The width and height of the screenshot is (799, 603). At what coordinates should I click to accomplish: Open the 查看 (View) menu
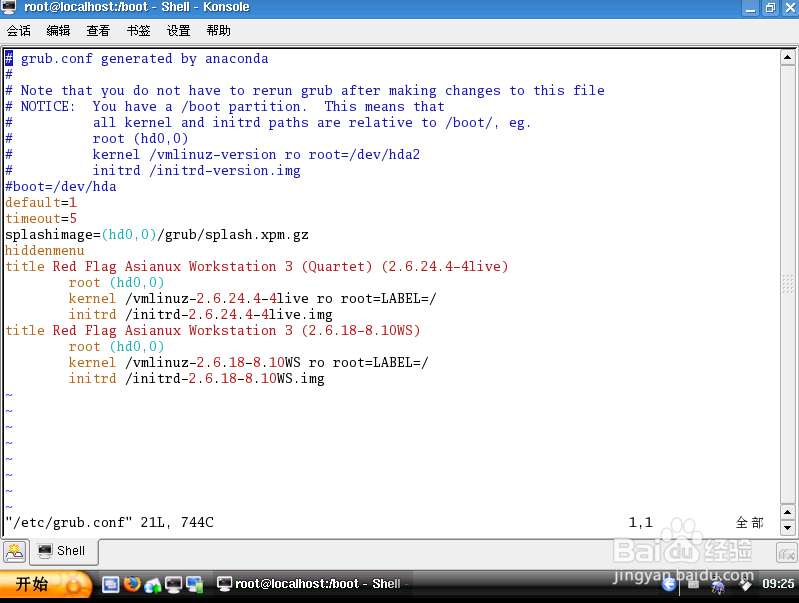click(x=98, y=31)
